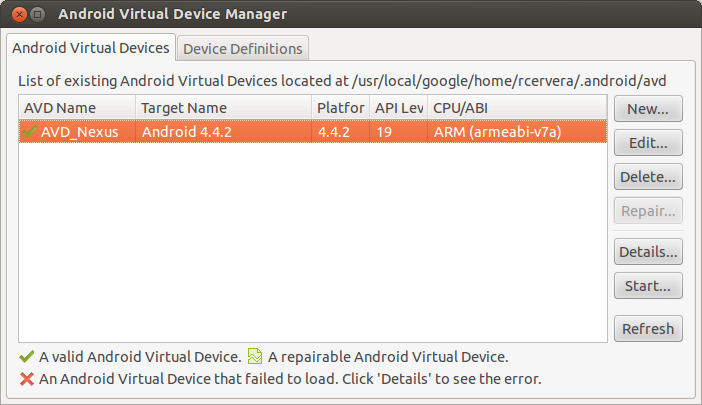The image size is (702, 405).
Task: Open the Device Definitions tab
Action: tap(242, 48)
